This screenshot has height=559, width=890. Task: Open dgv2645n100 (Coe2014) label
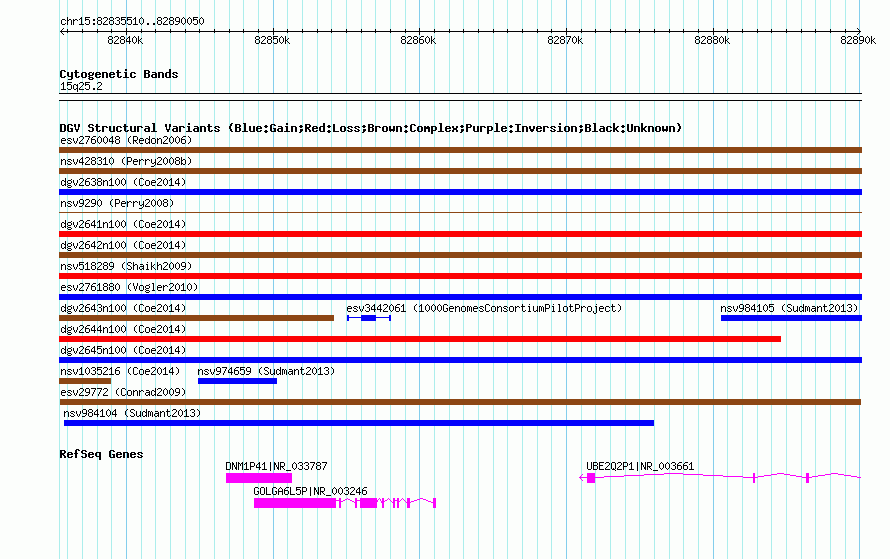tap(123, 350)
